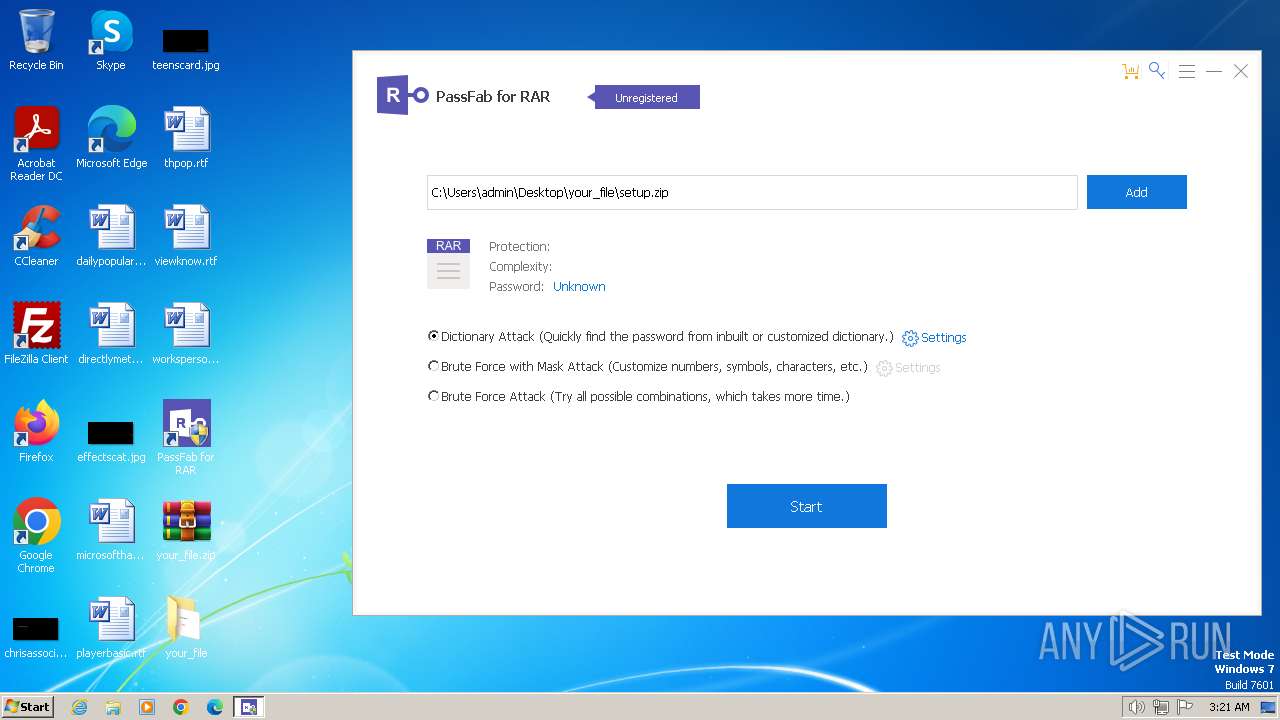Select the Brute Force Attack option
This screenshot has width=1280, height=720.
[x=639, y=397]
